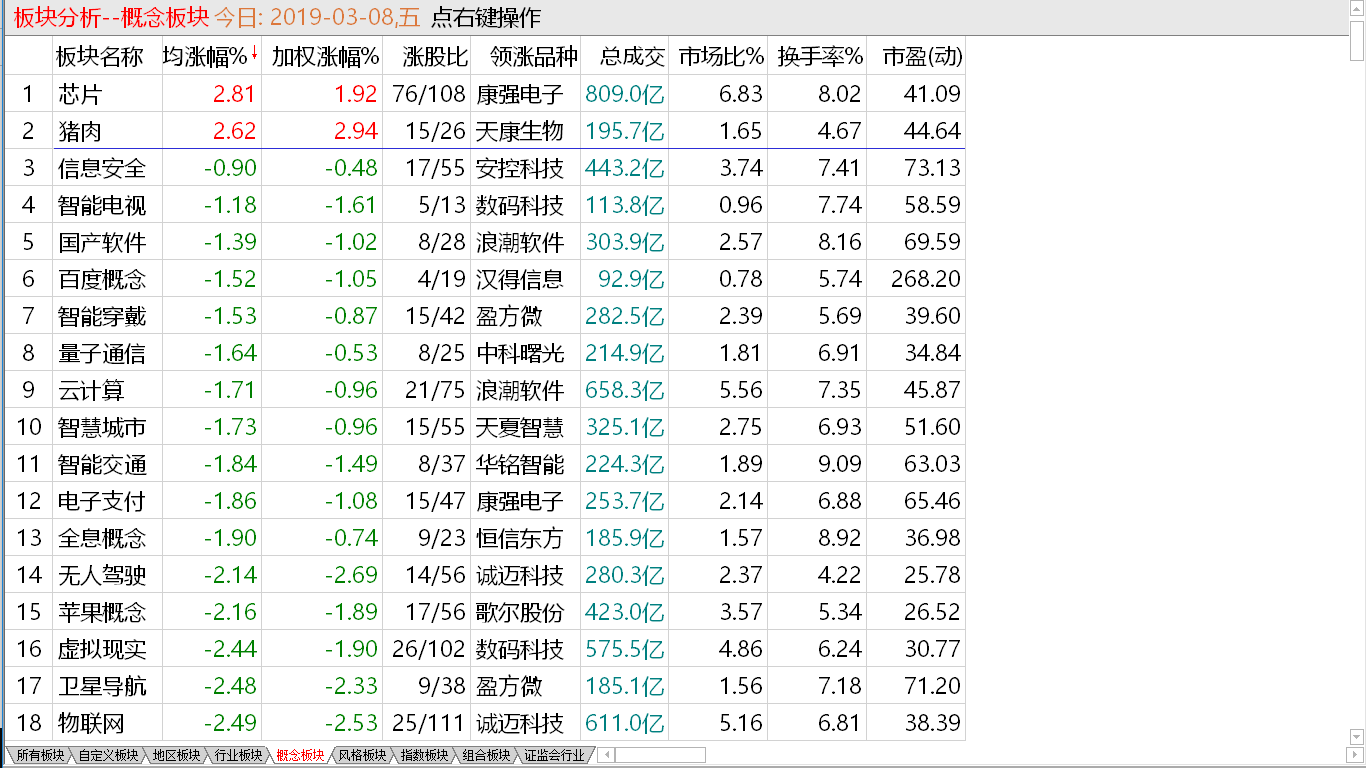Sort by the 市盈(动) column header
The height and width of the screenshot is (768, 1366).
[x=916, y=57]
